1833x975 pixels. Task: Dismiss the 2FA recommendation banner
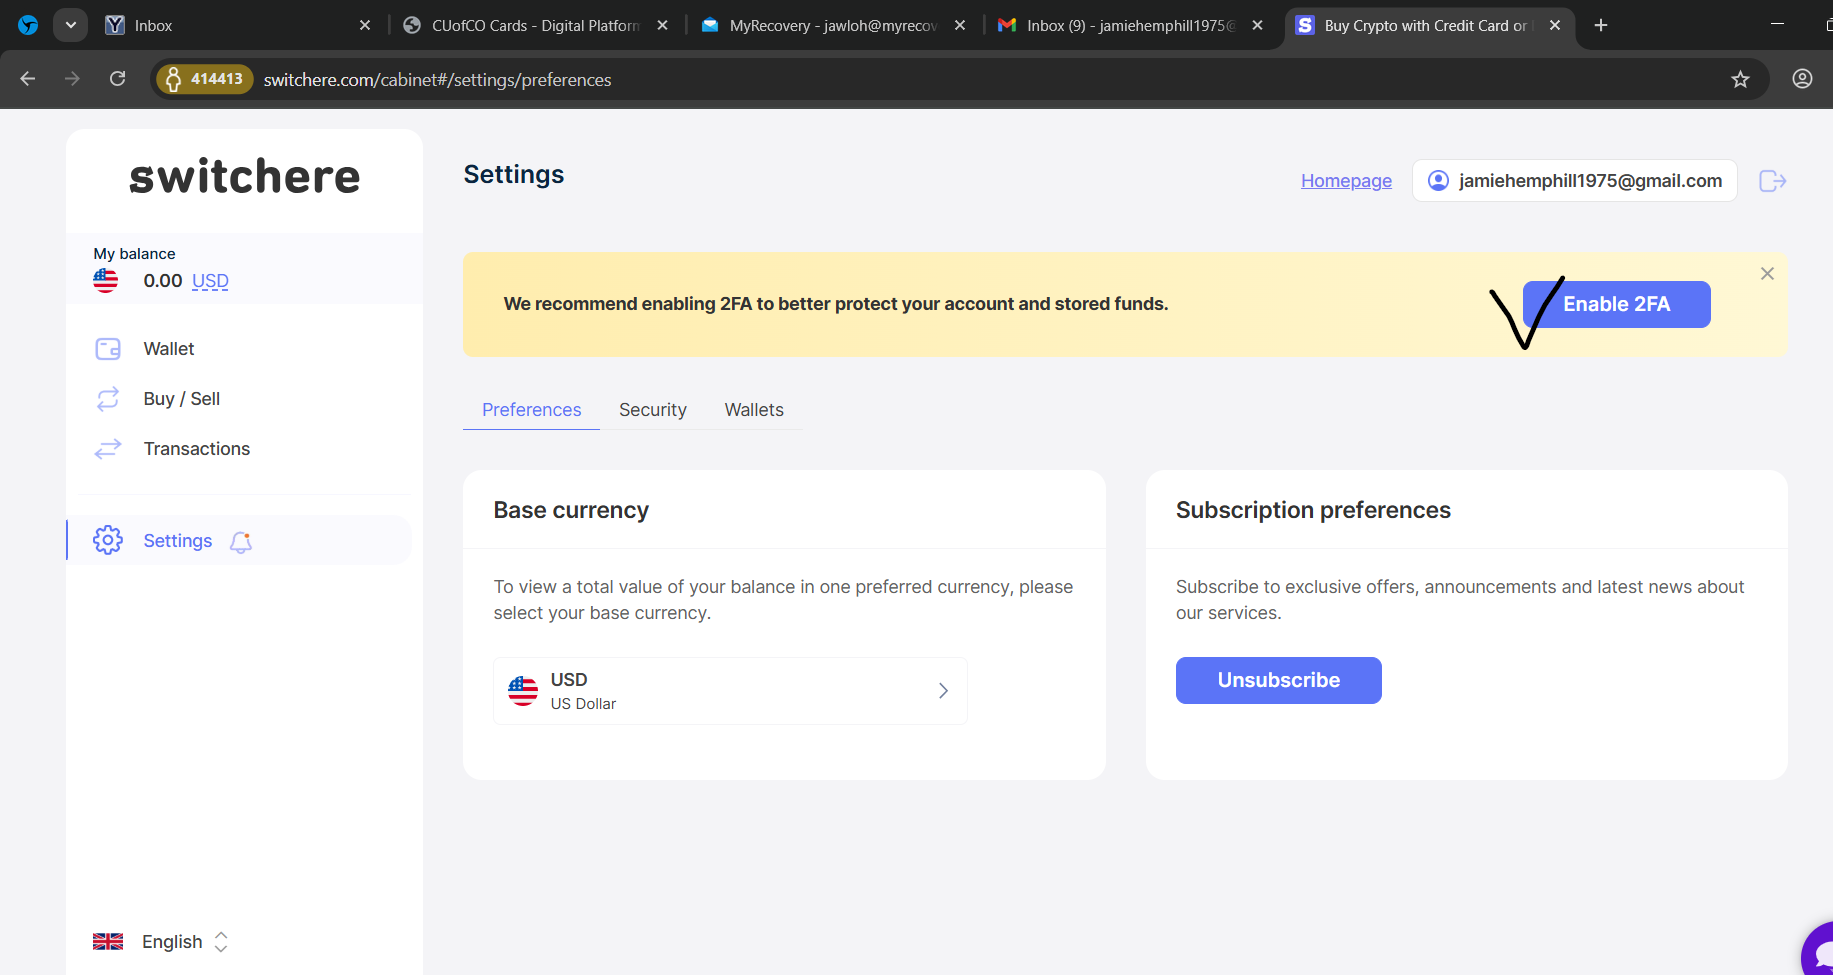(1767, 274)
